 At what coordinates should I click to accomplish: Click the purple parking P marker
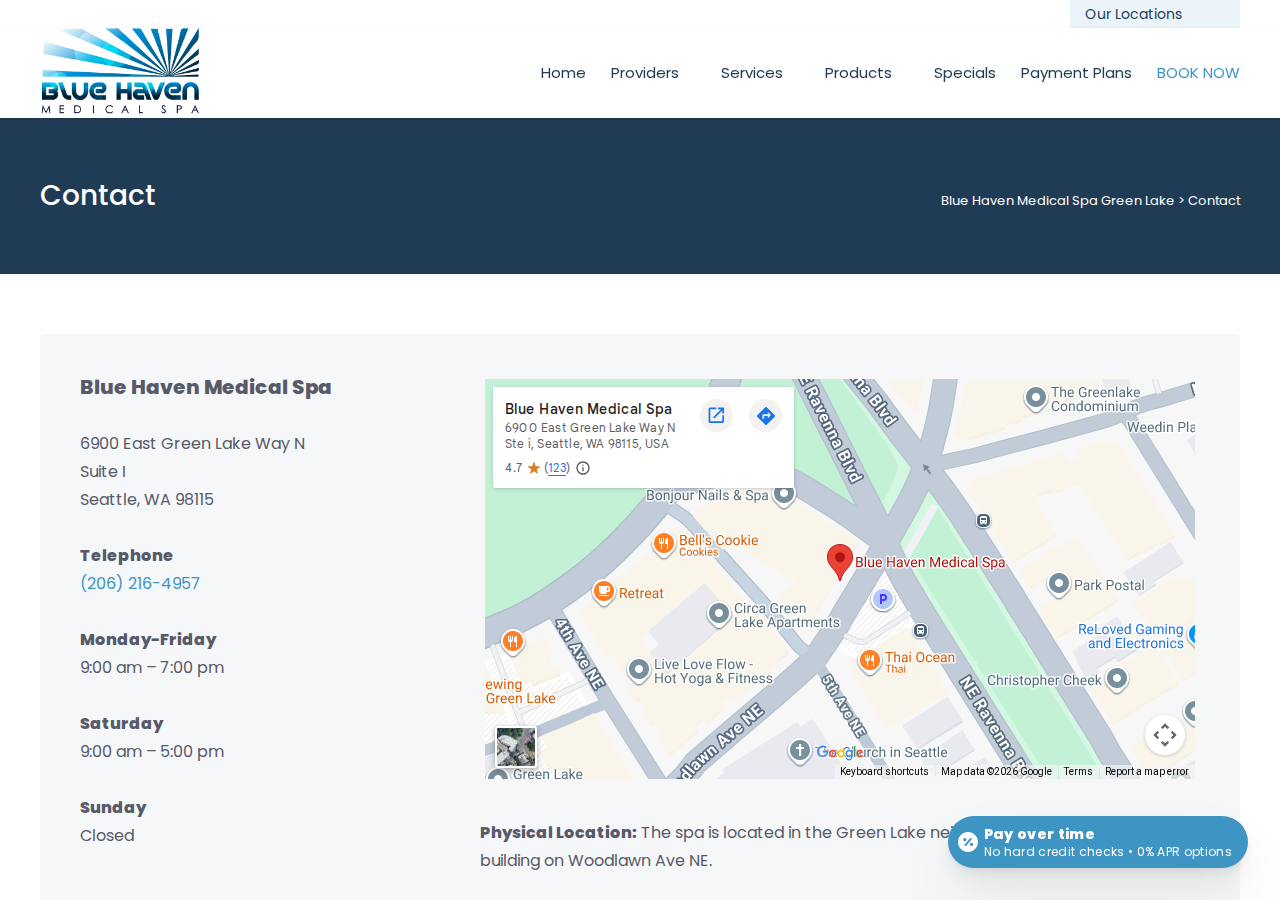click(x=882, y=599)
